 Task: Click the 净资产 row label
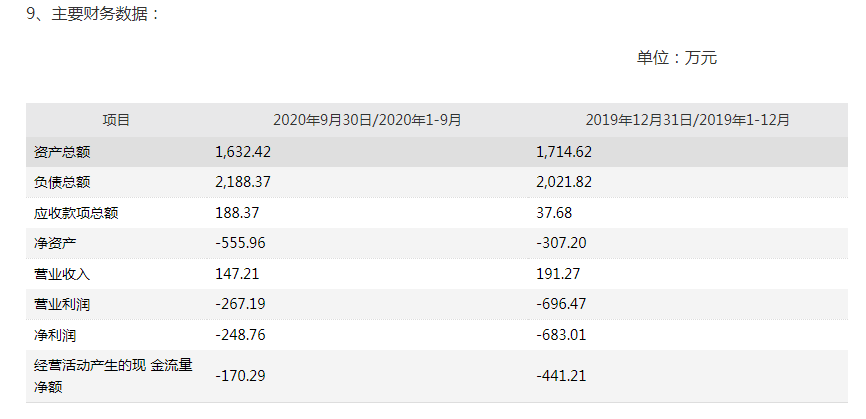49,243
